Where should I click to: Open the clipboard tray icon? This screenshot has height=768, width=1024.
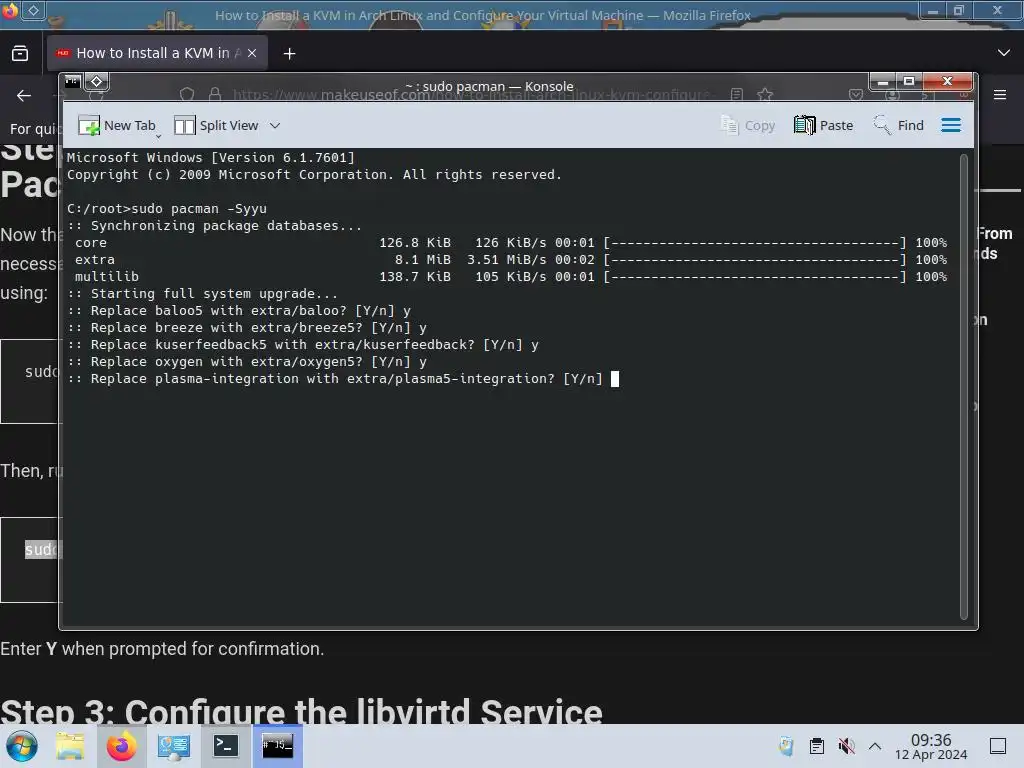[x=816, y=746]
